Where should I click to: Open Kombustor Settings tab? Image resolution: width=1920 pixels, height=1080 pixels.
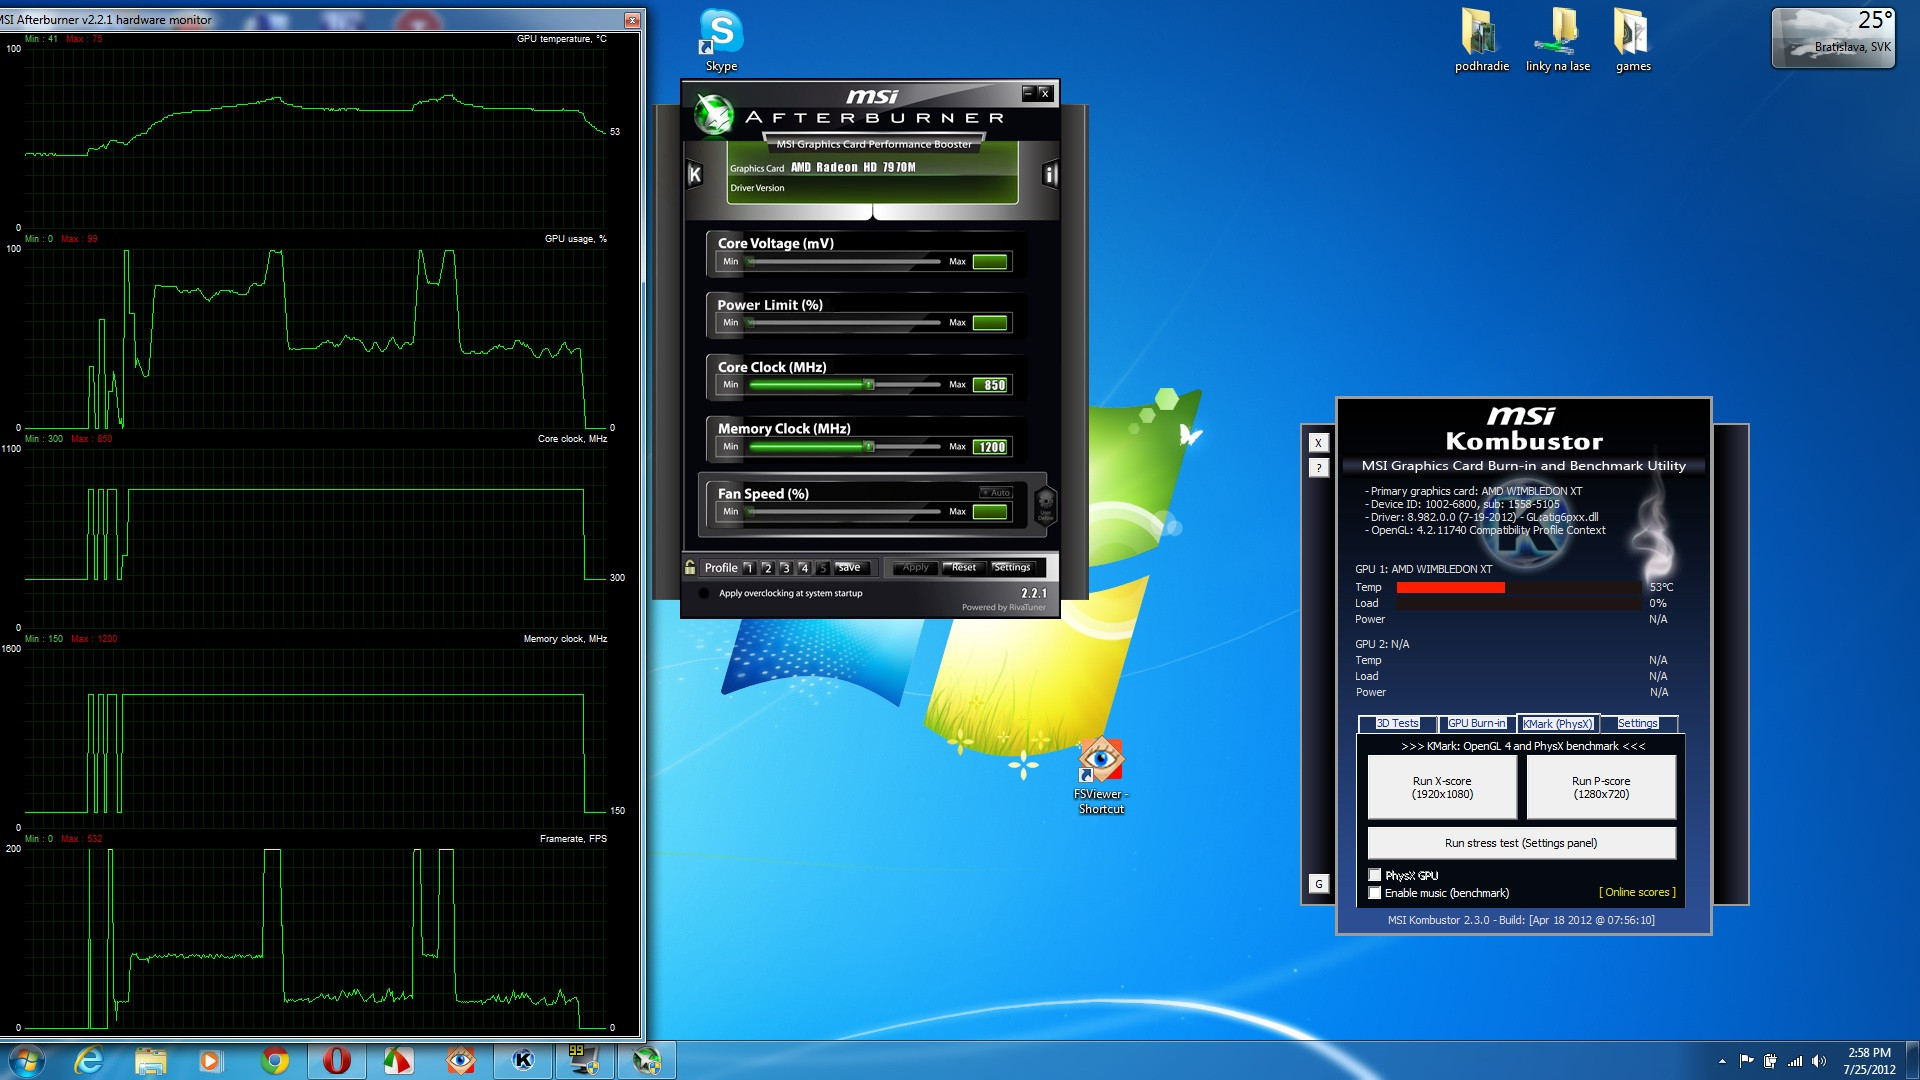tap(1638, 723)
